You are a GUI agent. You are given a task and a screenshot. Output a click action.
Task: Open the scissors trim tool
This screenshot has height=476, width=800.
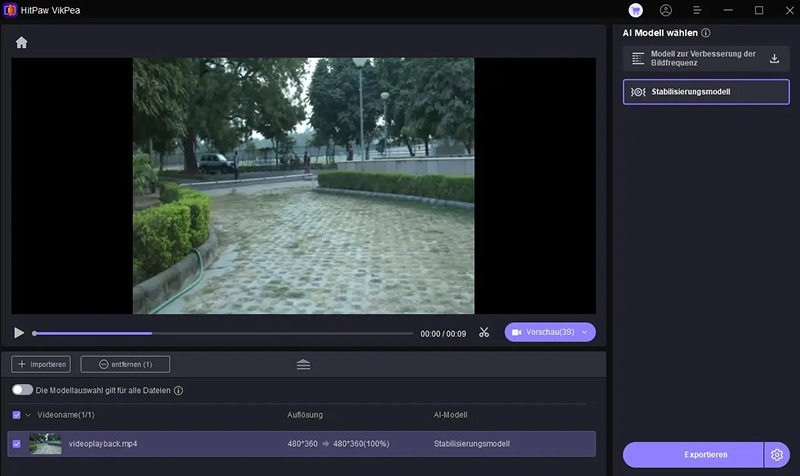click(x=484, y=333)
